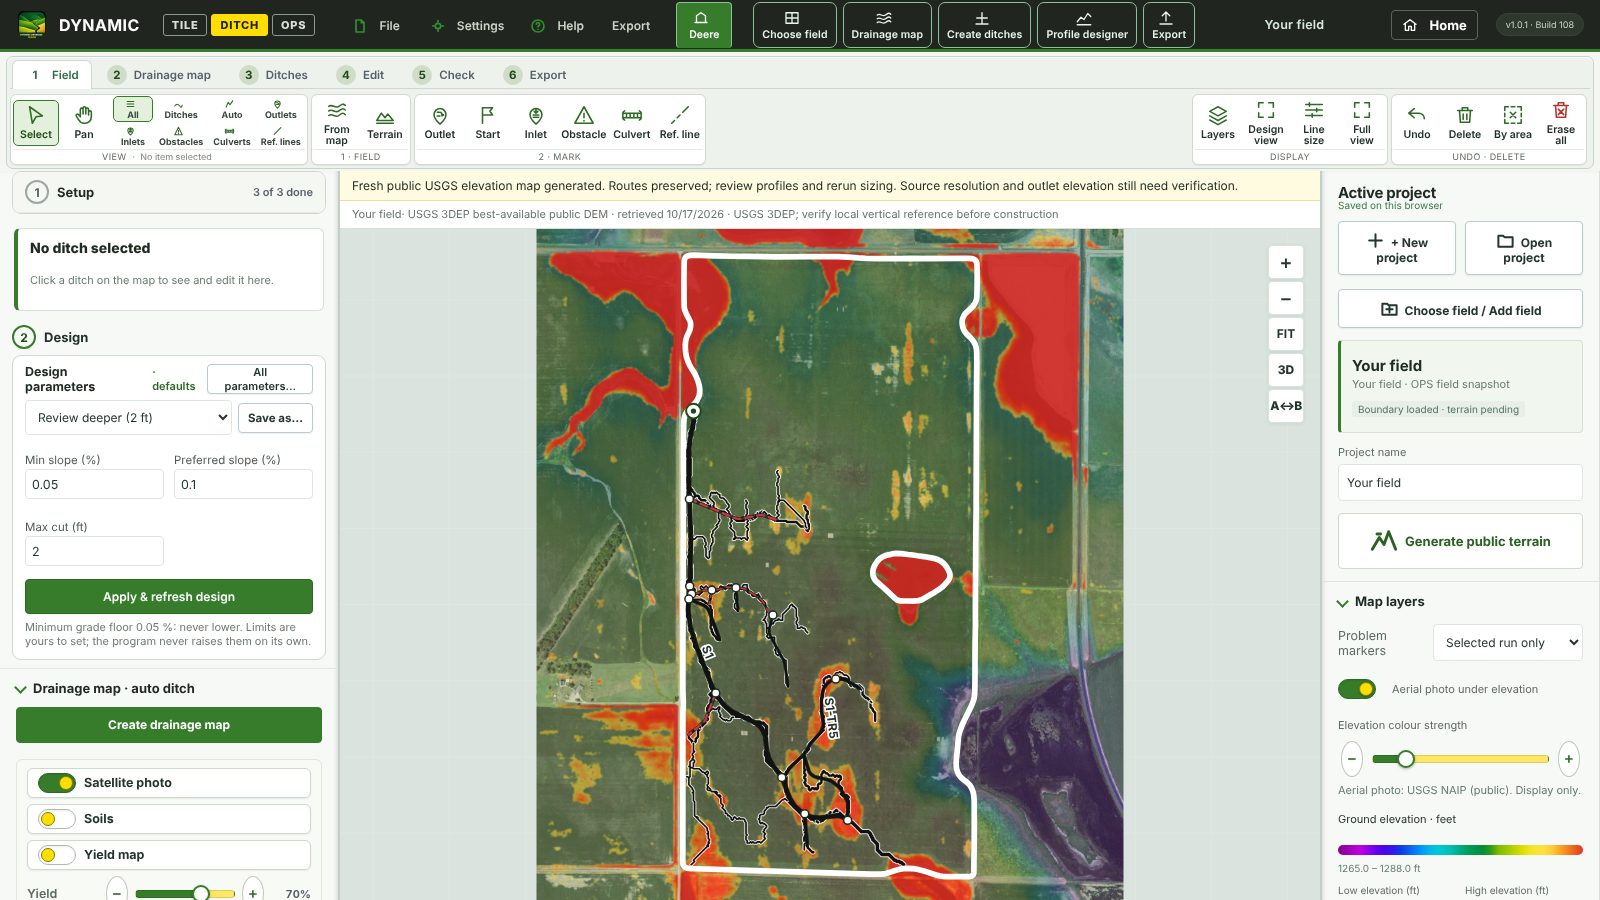The height and width of the screenshot is (900, 1600).
Task: Enter Full view mode
Action: click(1361, 124)
